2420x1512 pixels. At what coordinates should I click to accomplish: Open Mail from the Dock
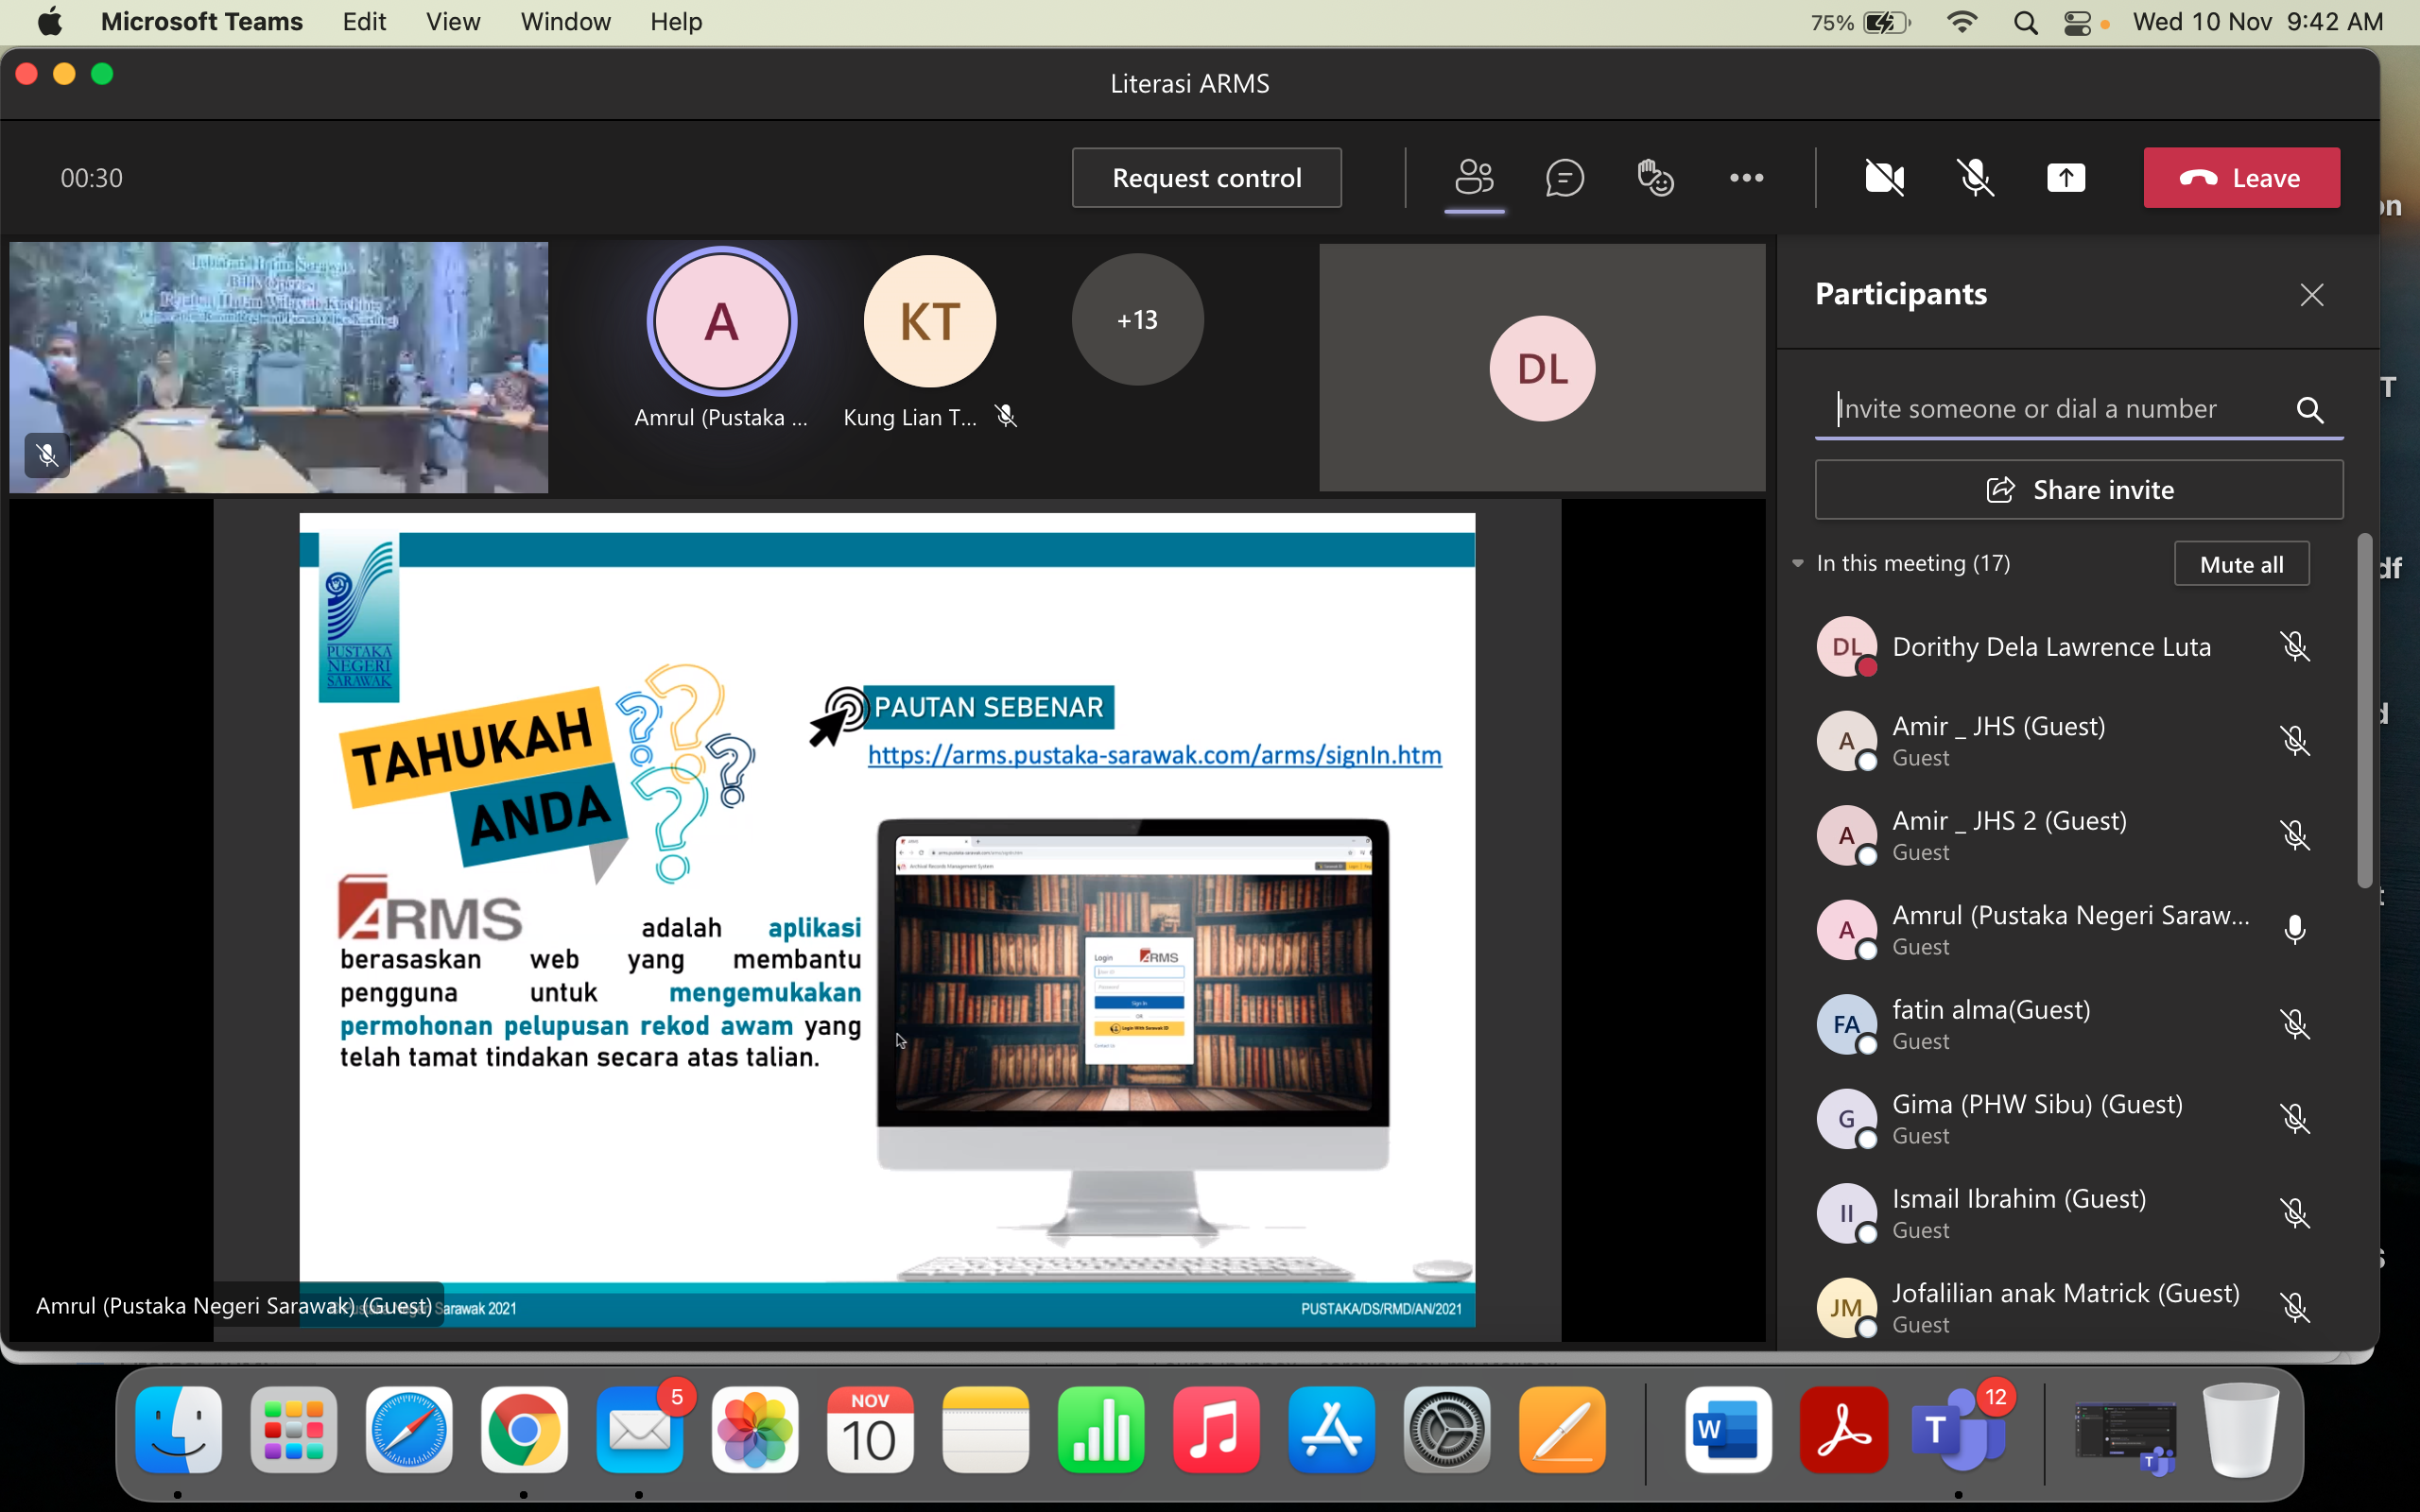[x=639, y=1430]
